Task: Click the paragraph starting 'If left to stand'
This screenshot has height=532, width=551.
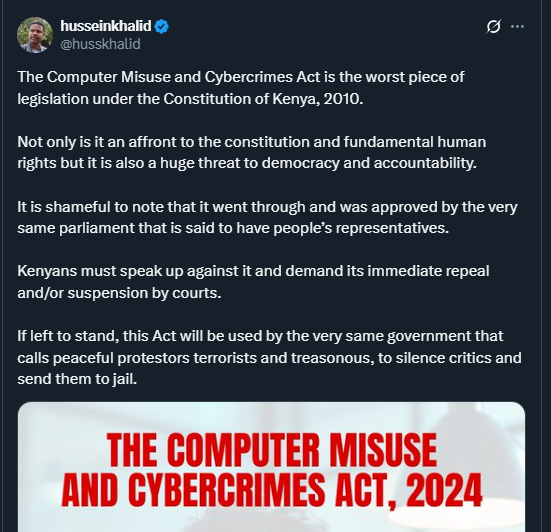Action: [270, 357]
